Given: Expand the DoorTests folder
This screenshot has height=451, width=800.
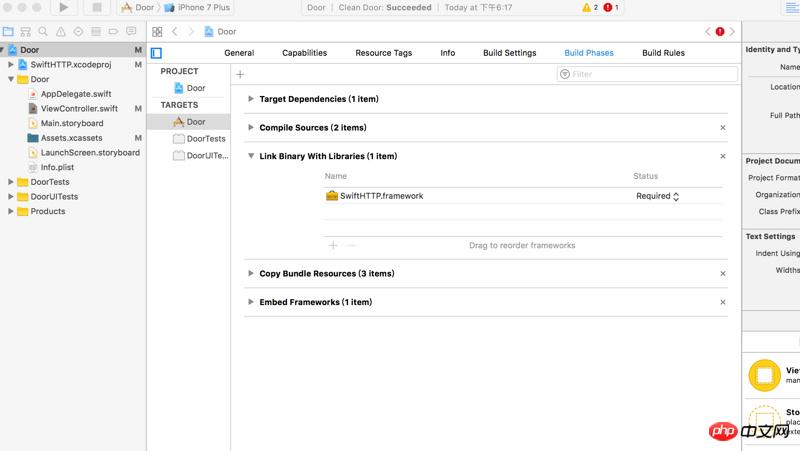Looking at the screenshot, I should [10, 182].
